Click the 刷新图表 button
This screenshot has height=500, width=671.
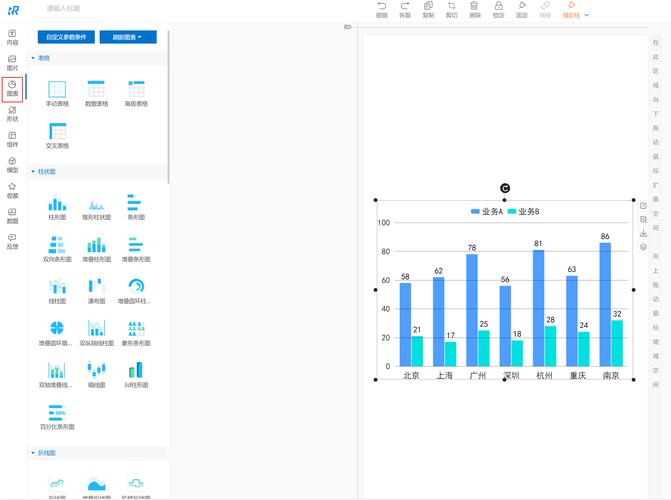point(128,37)
